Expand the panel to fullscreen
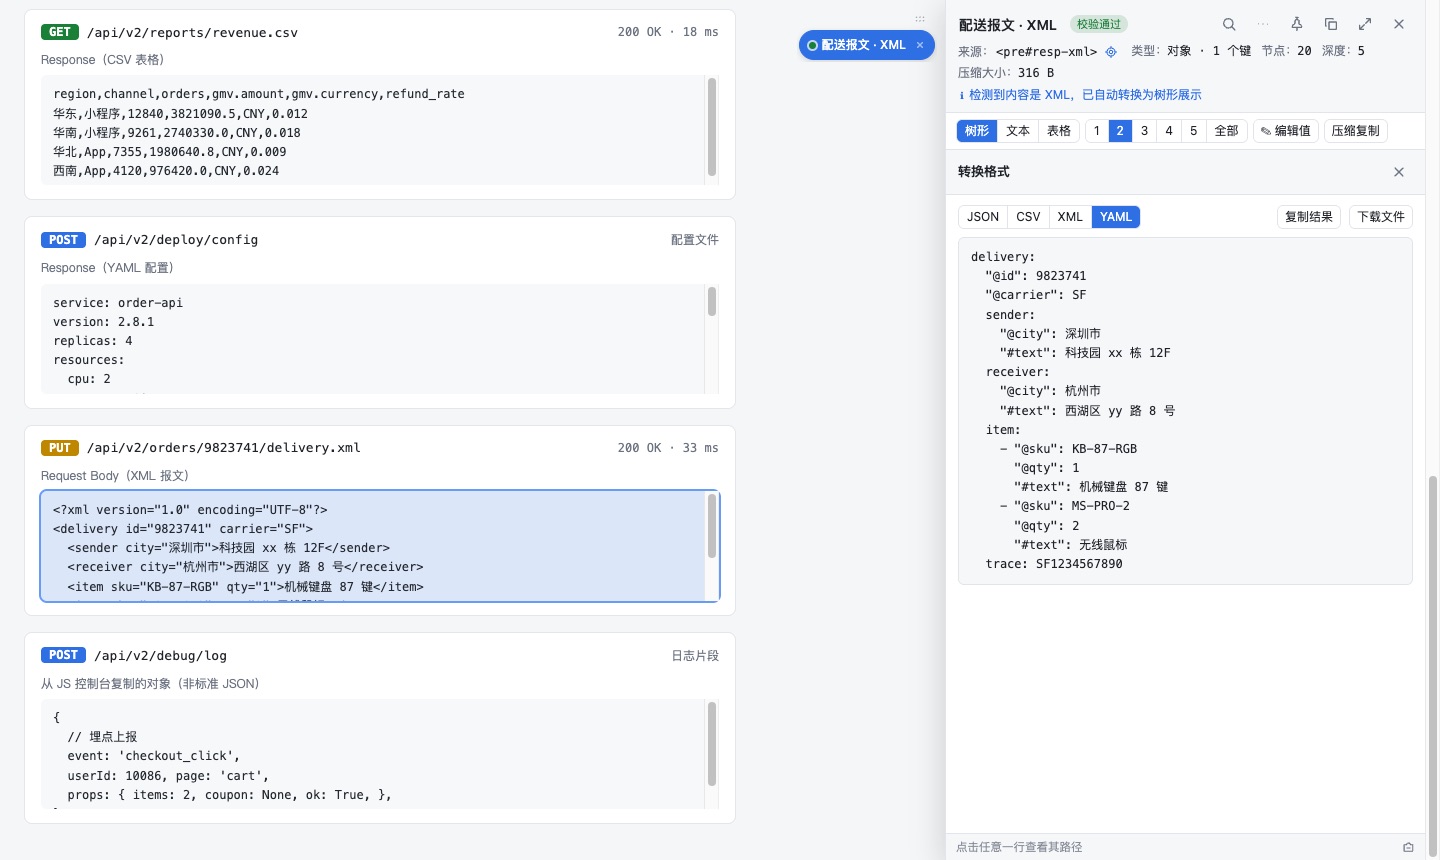 tap(1365, 24)
